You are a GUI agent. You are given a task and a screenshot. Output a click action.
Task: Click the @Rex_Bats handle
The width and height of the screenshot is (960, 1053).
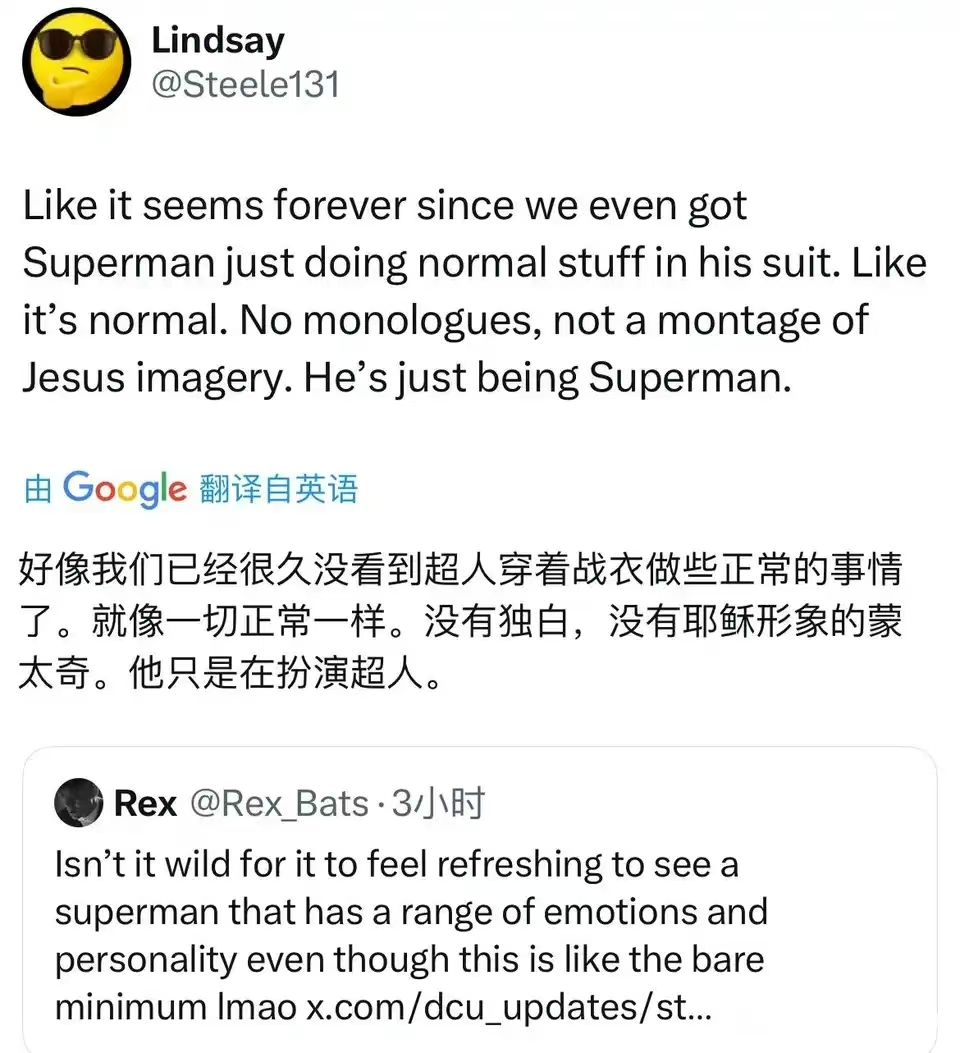[279, 803]
